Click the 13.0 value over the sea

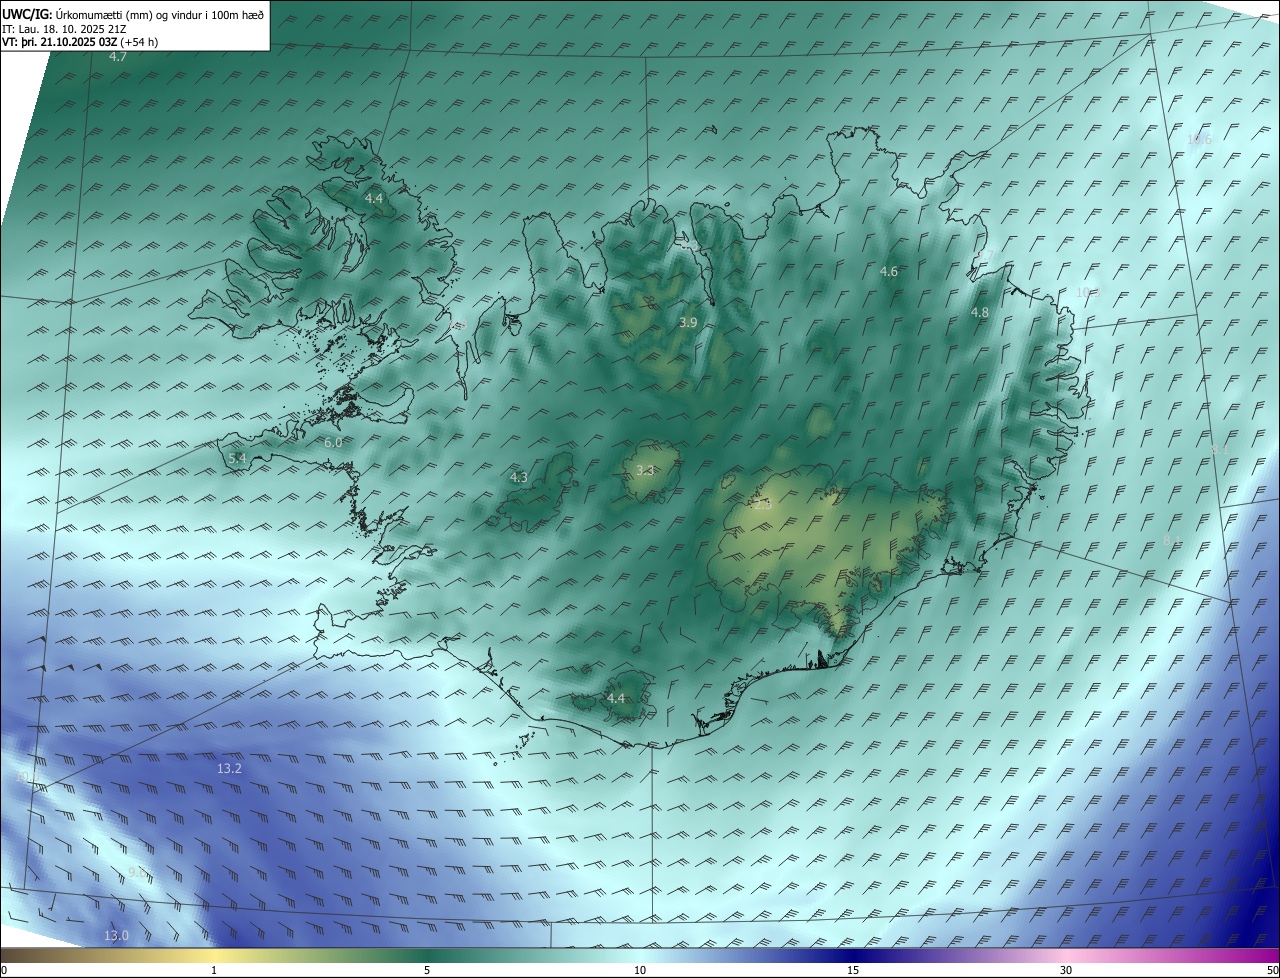coord(116,935)
